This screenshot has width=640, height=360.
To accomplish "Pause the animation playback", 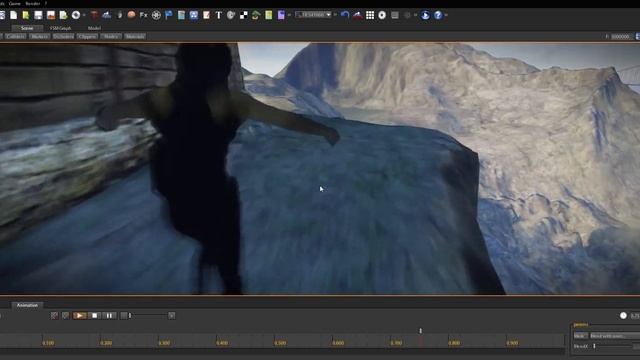I will coord(109,316).
